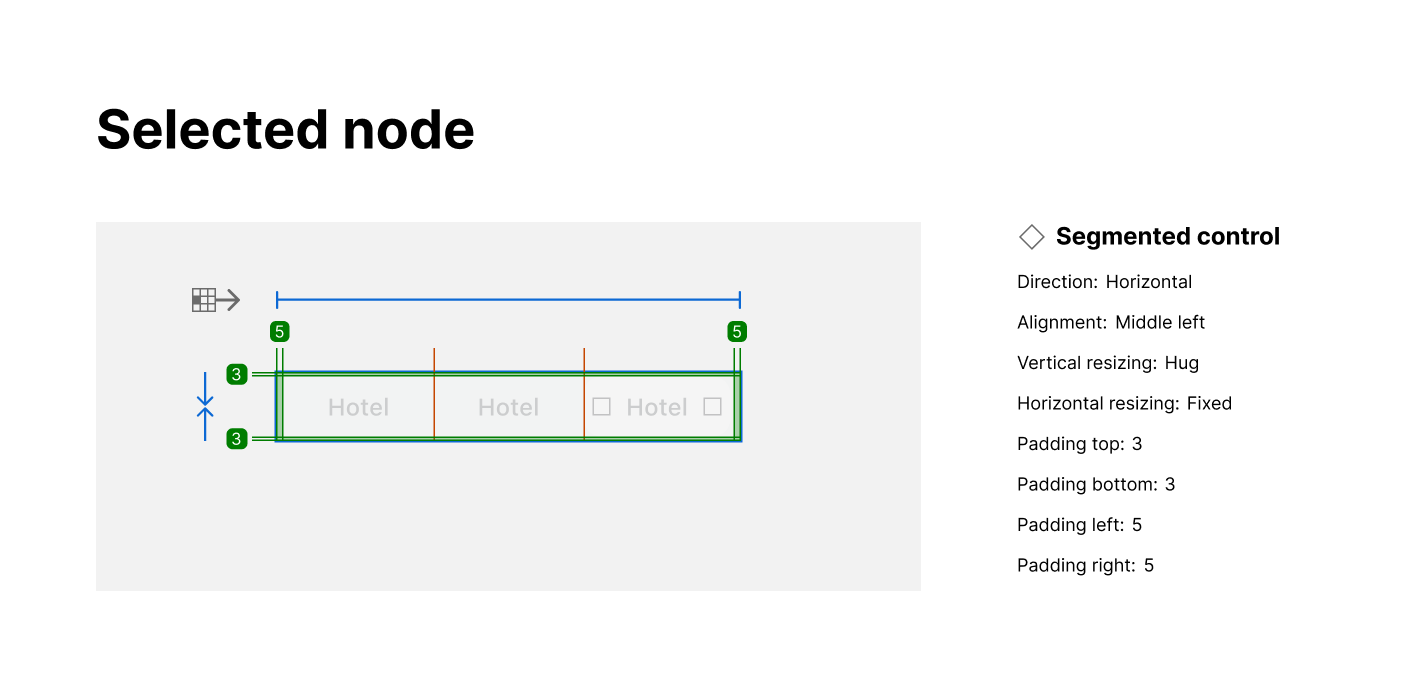Click the top-right green padding badge 5
The image size is (1419, 687).
(x=737, y=332)
